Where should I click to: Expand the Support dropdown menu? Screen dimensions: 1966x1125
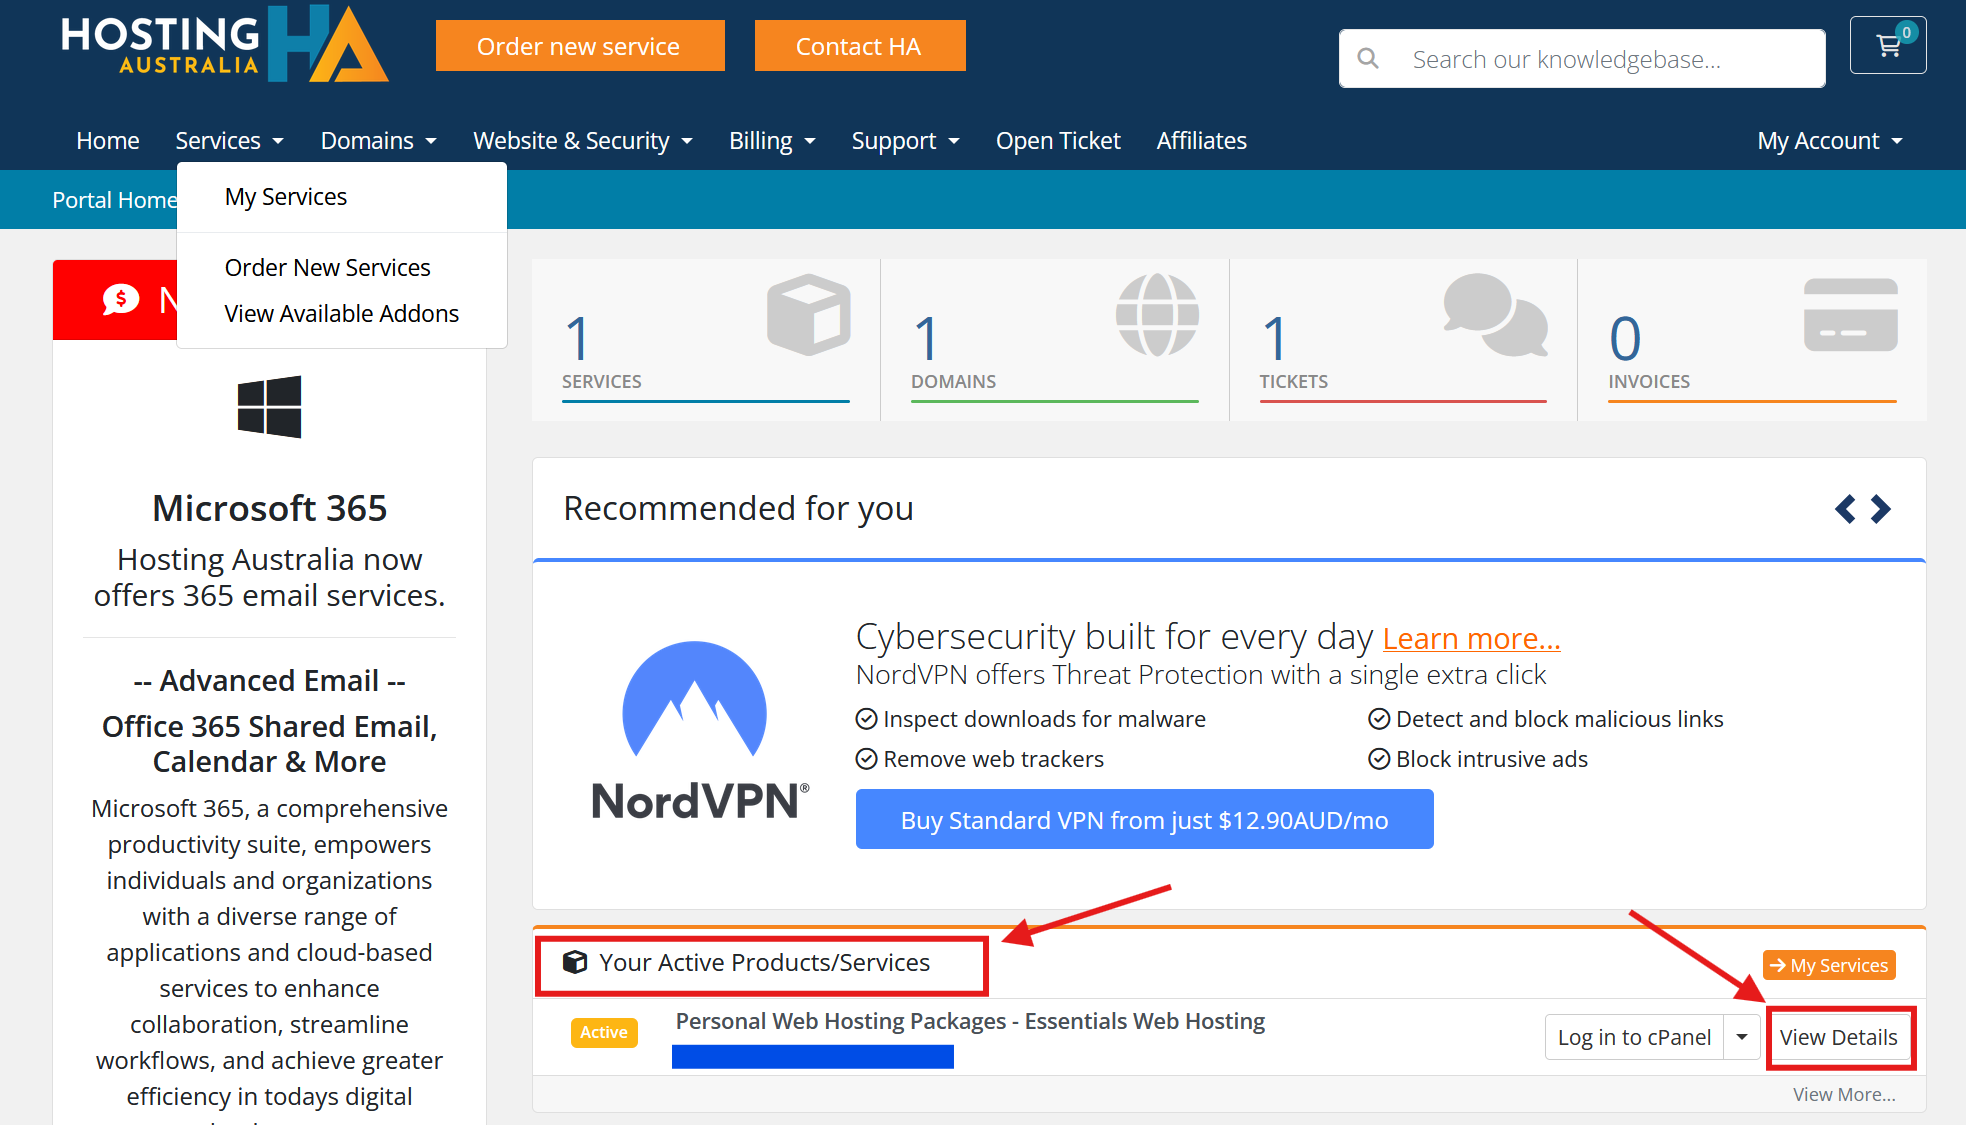[906, 141]
